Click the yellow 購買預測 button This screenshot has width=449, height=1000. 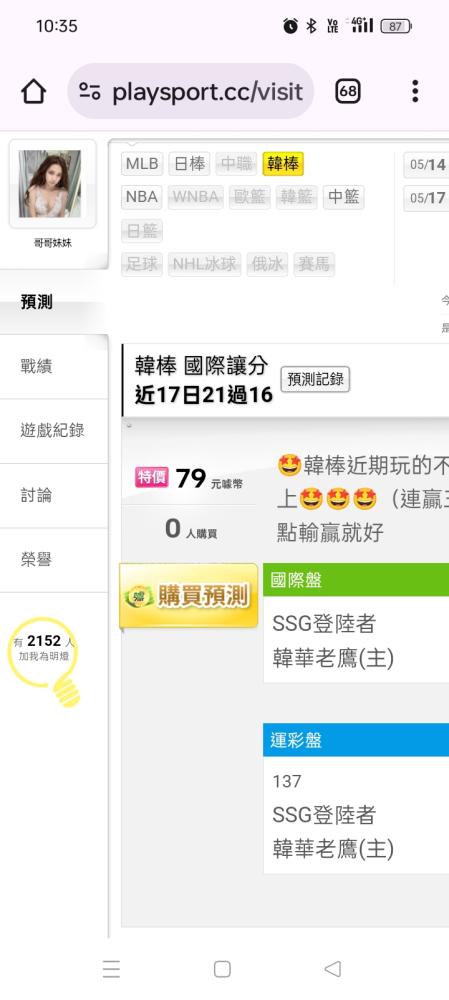[189, 596]
